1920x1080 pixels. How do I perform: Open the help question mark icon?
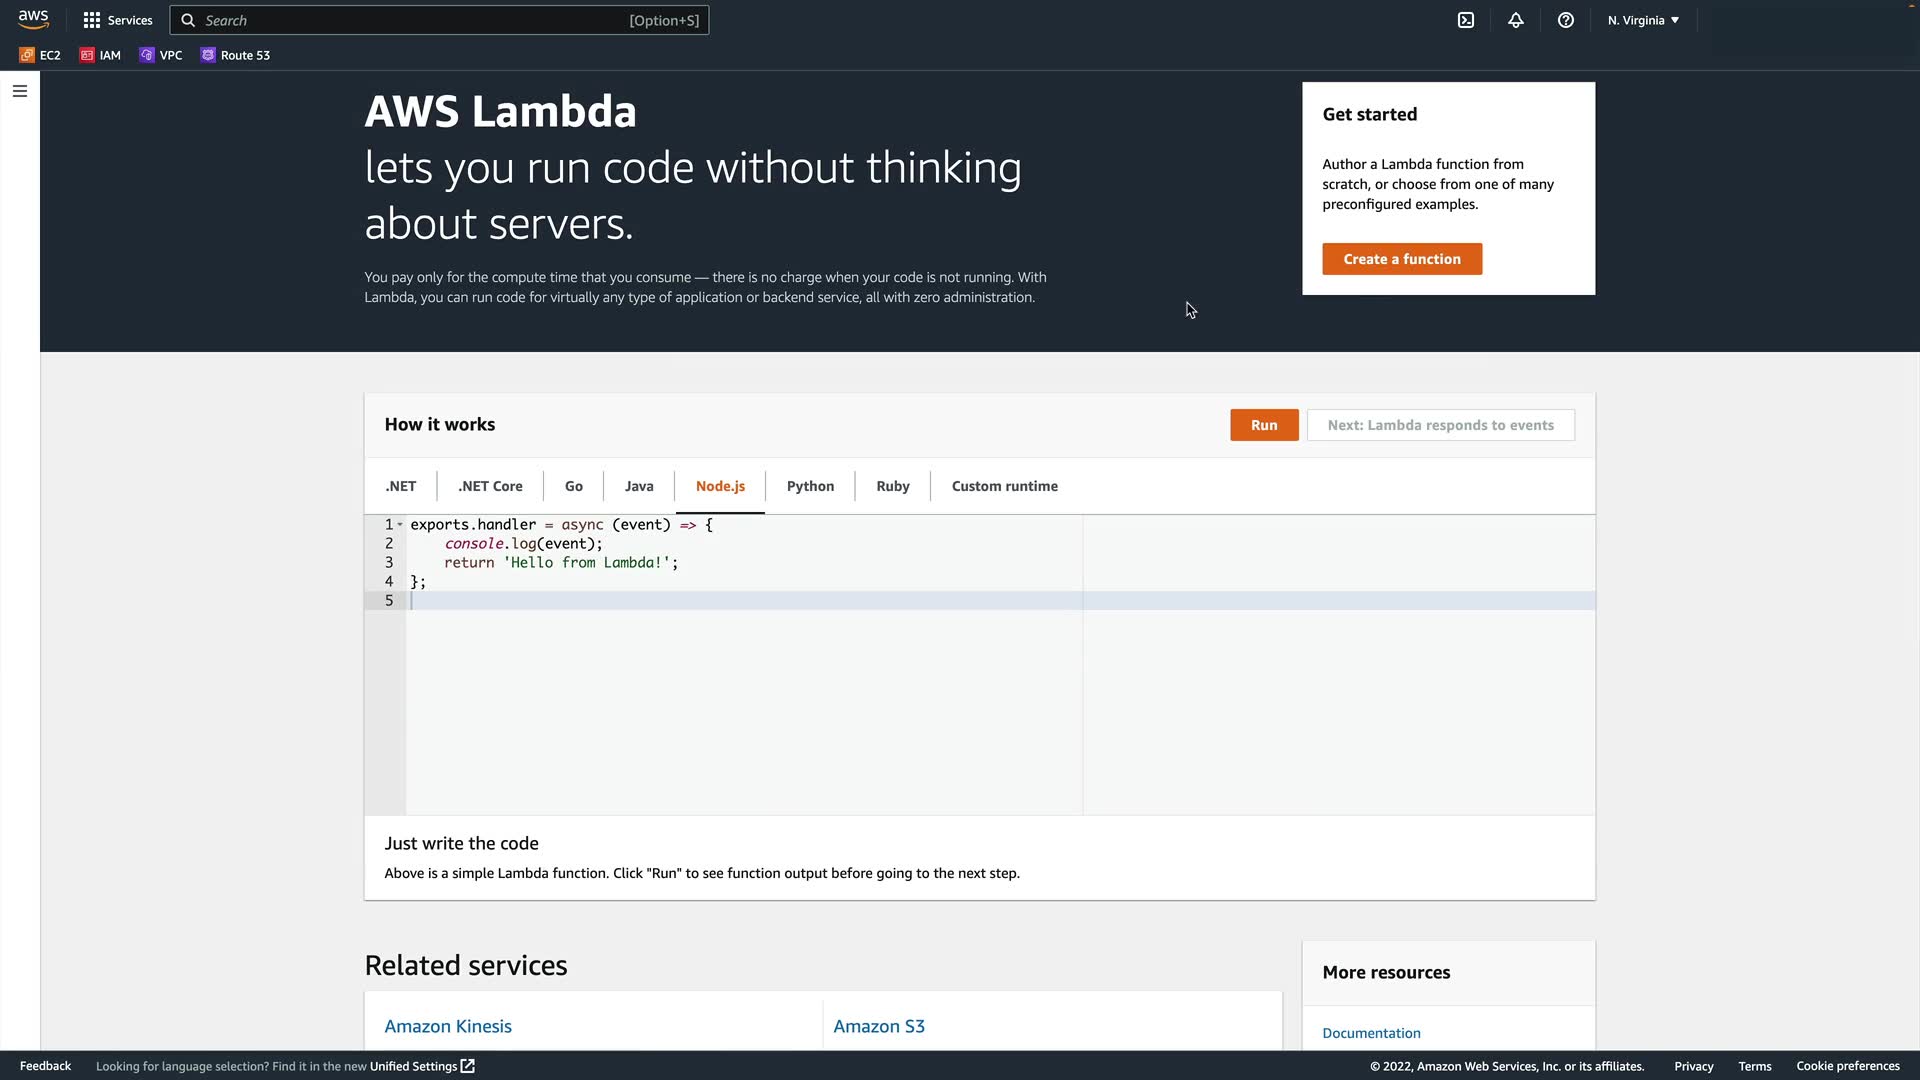click(1566, 20)
